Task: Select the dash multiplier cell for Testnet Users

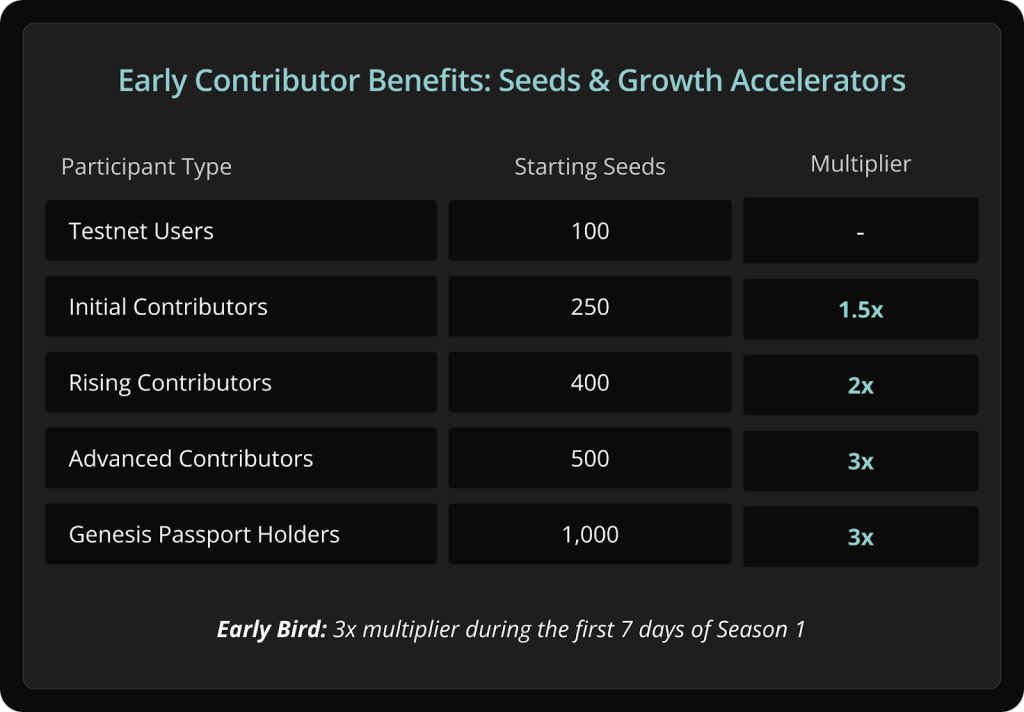Action: [861, 231]
